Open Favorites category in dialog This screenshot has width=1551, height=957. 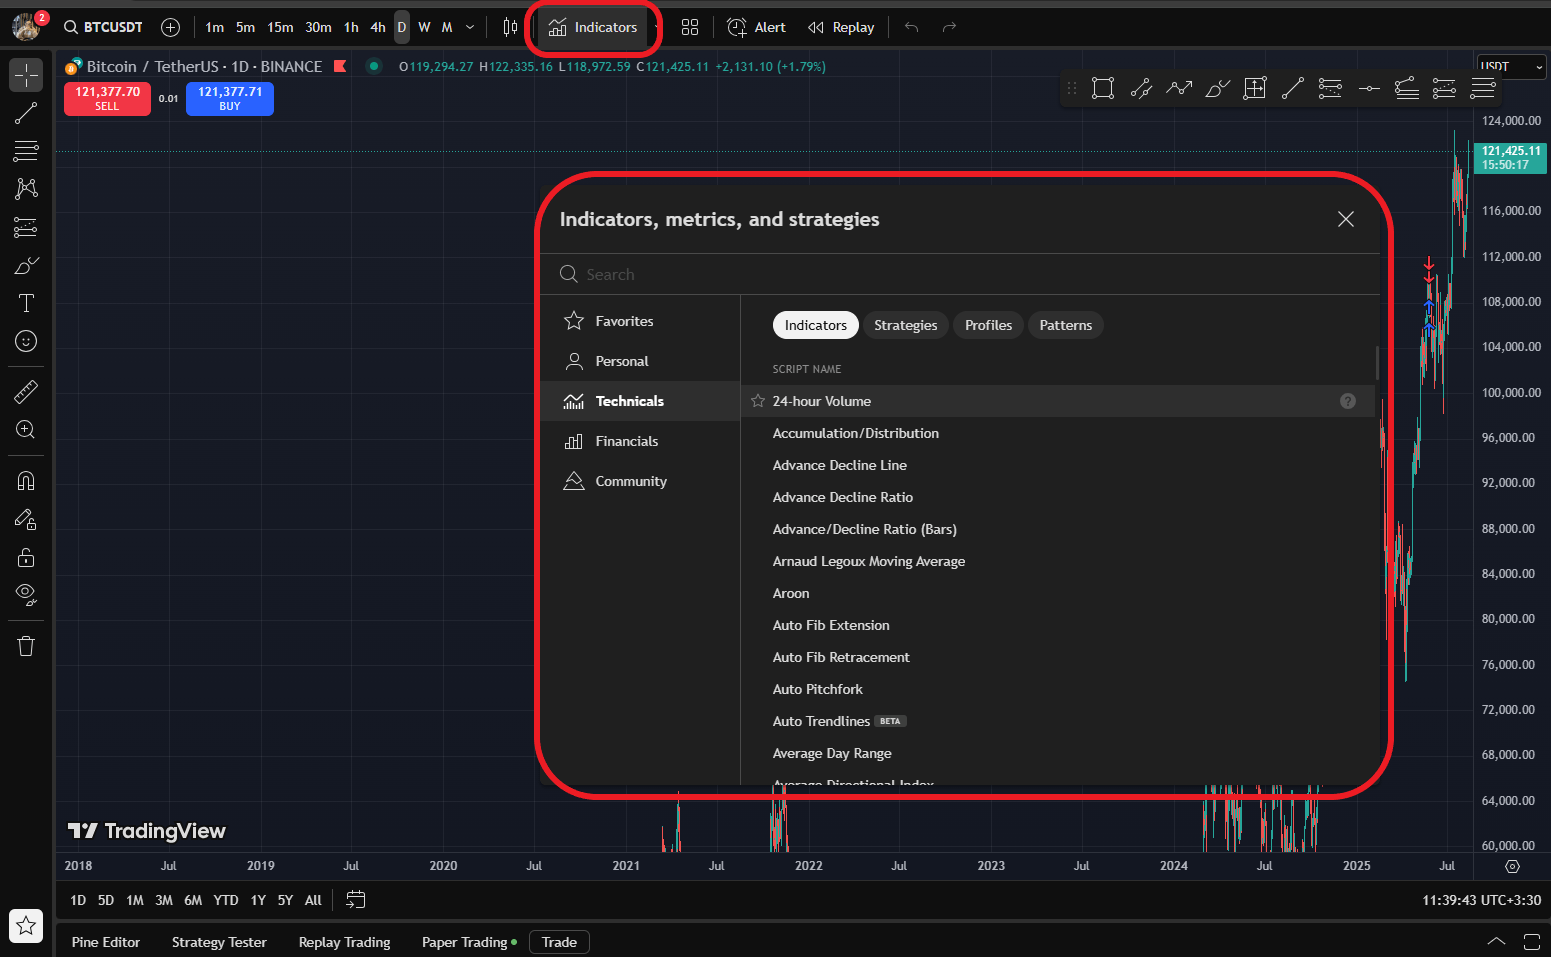click(x=640, y=321)
